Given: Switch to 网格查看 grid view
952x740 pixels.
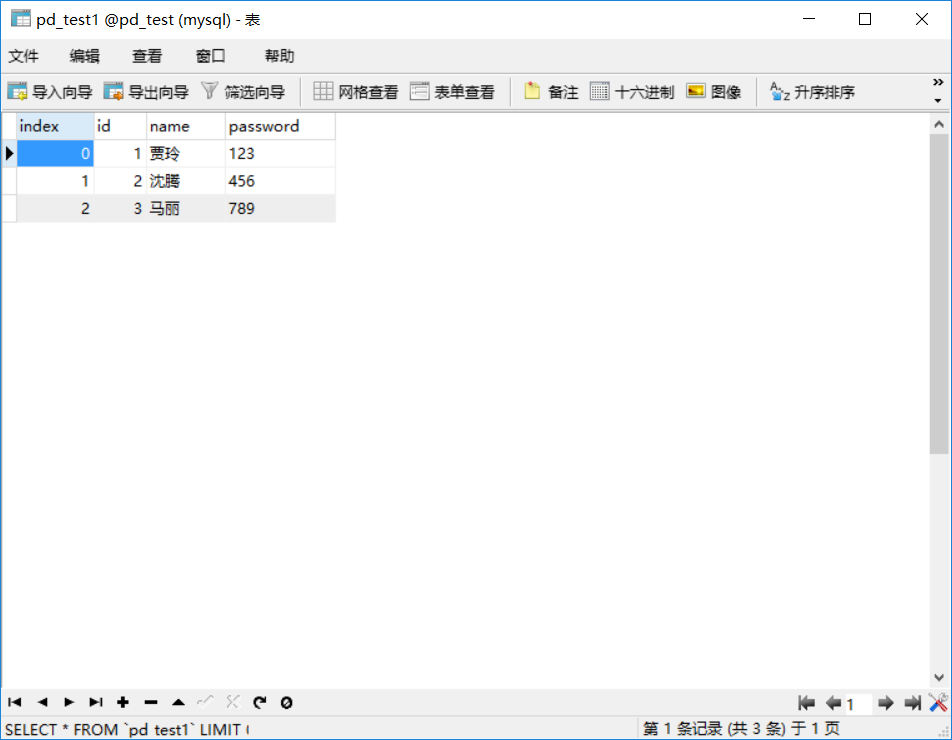Looking at the screenshot, I should 356,92.
